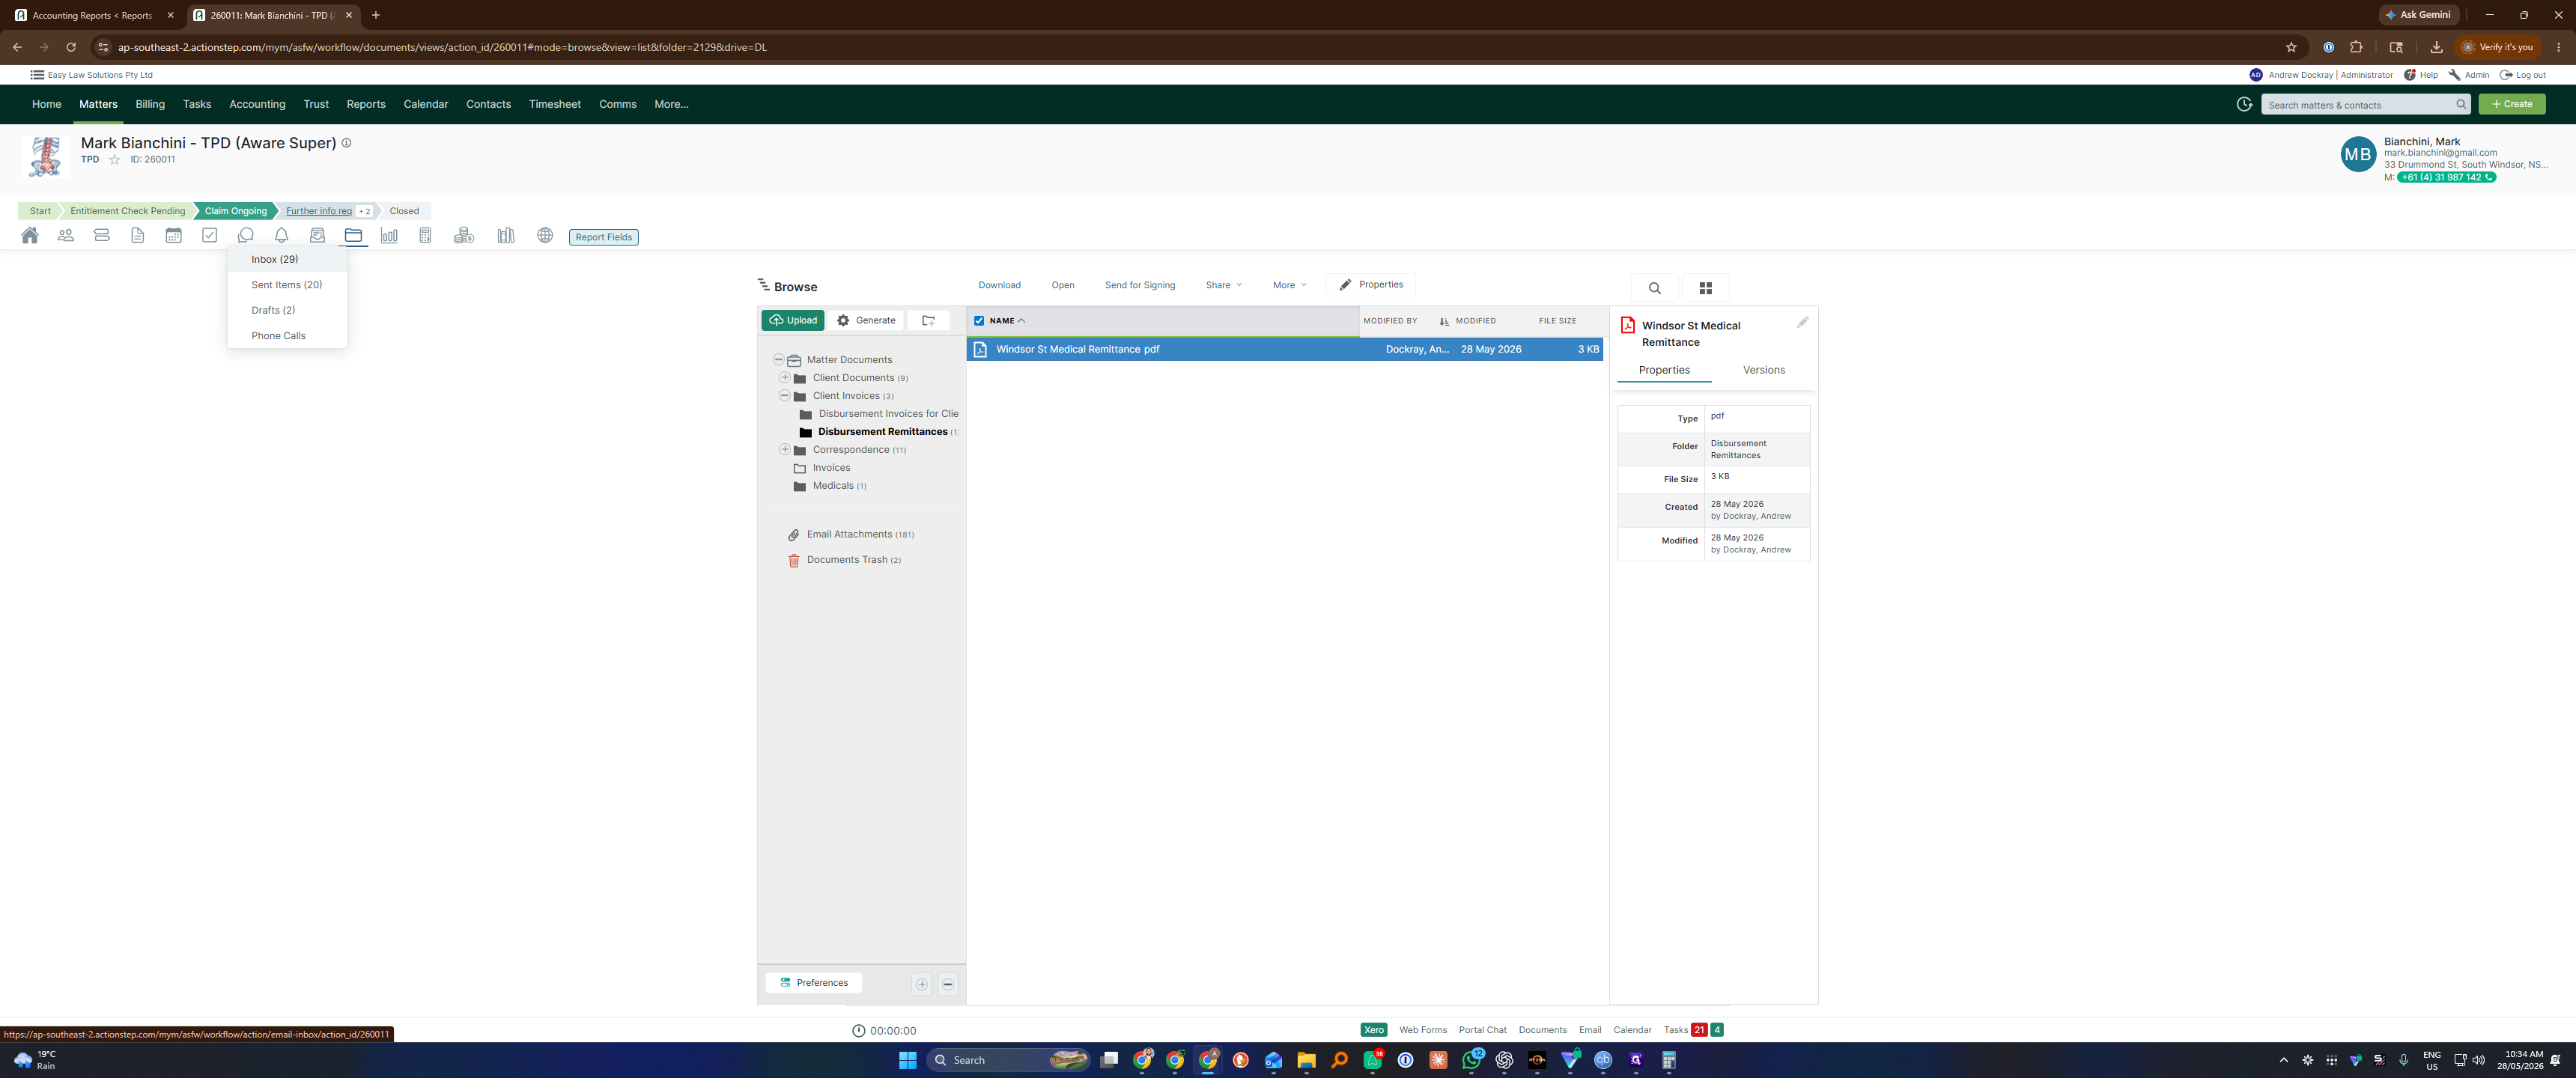
Task: Open the Share dropdown
Action: [1224, 285]
